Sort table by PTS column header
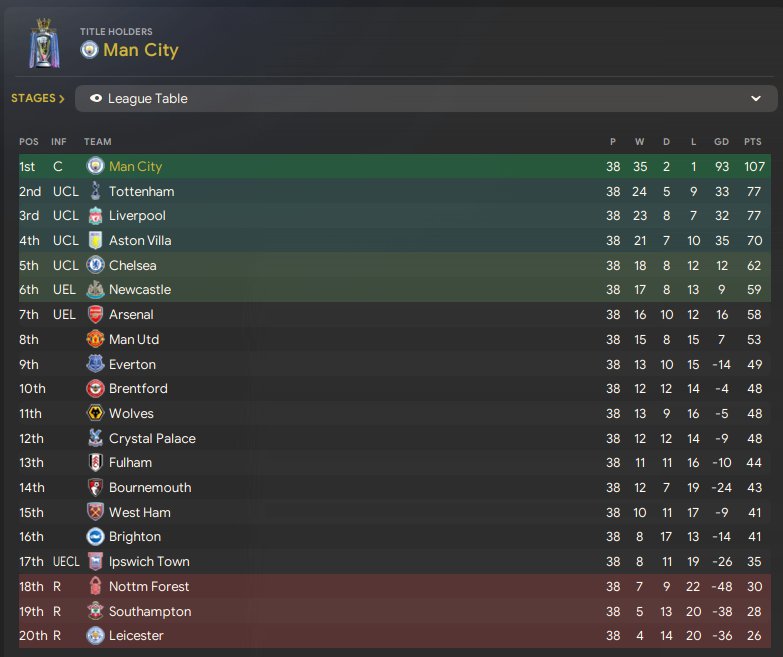 coord(753,142)
